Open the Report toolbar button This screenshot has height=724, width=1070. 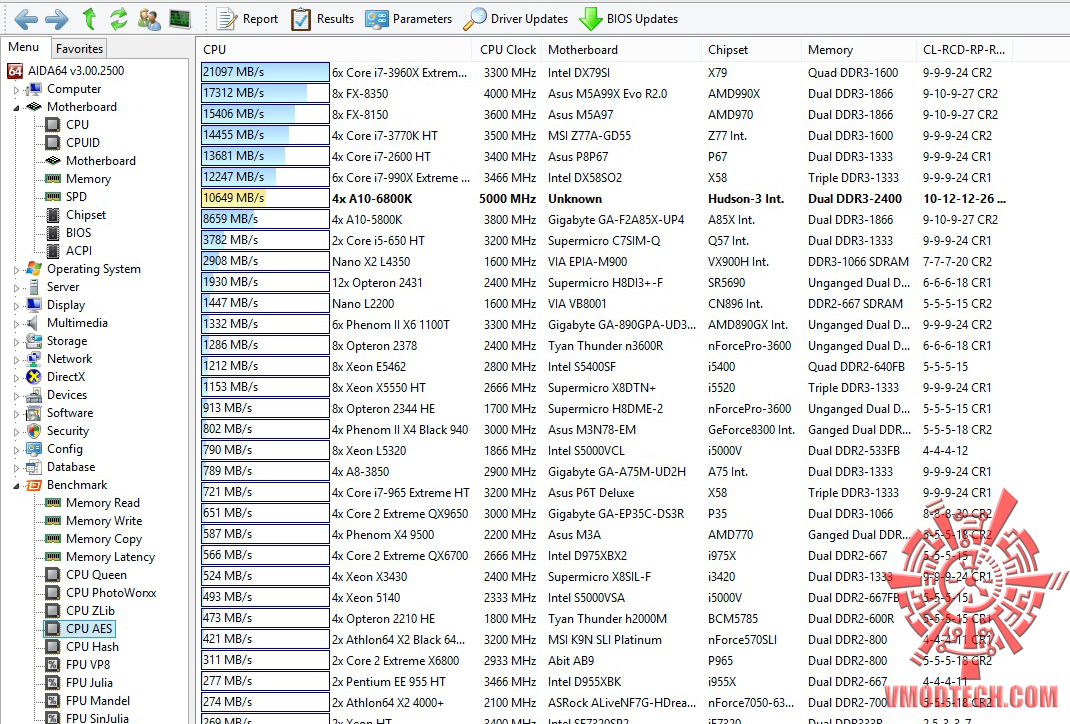(x=247, y=19)
